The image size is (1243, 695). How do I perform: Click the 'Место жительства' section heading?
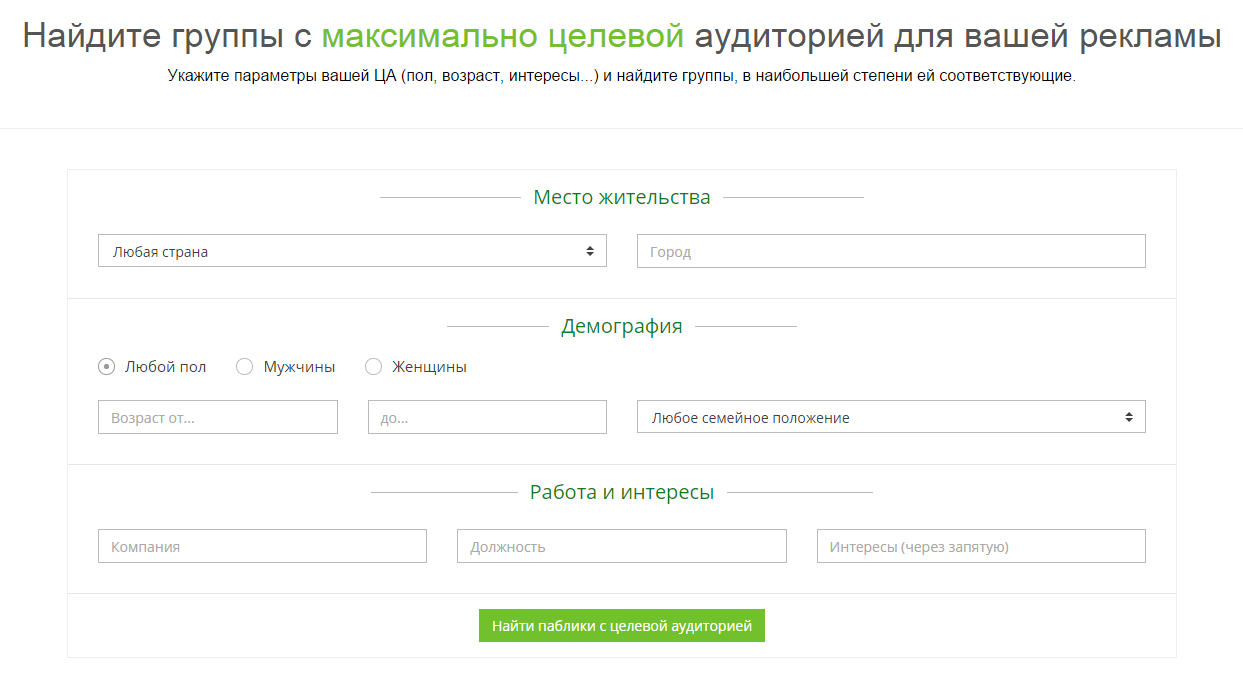click(x=621, y=197)
